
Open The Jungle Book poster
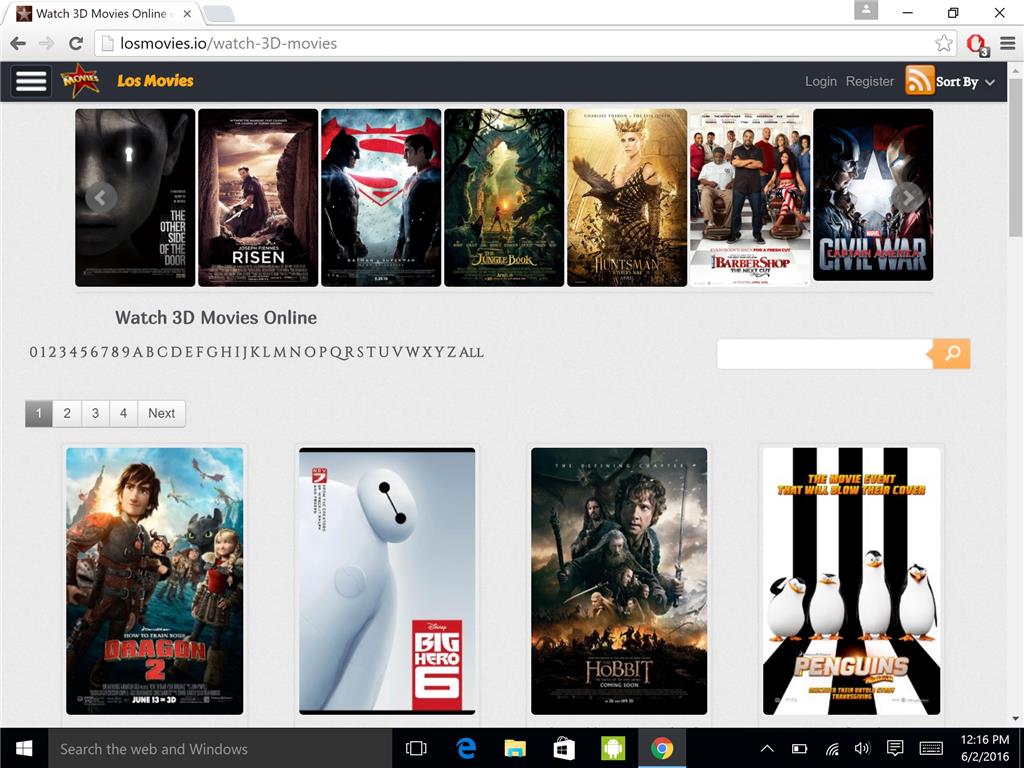coord(504,197)
